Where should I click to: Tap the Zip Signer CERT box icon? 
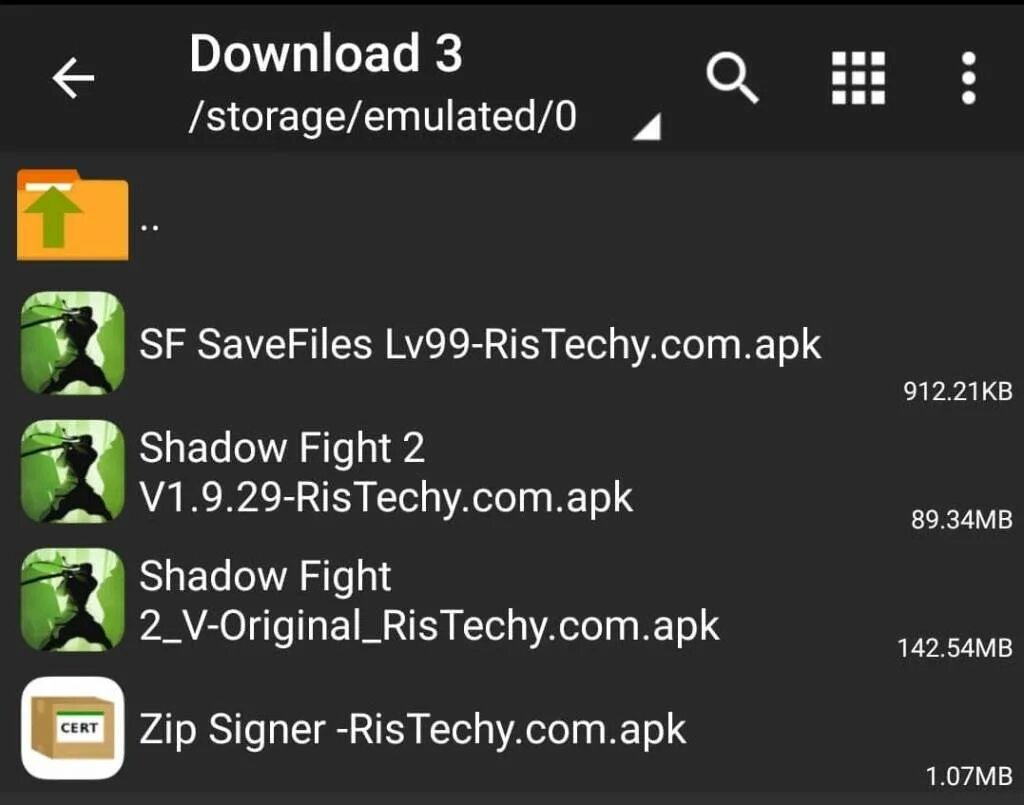tap(72, 727)
